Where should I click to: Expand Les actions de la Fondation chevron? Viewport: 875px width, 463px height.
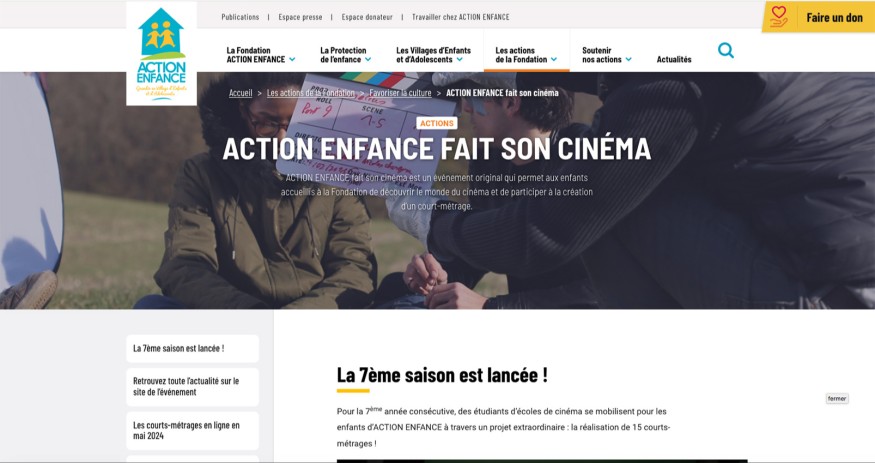click(554, 59)
